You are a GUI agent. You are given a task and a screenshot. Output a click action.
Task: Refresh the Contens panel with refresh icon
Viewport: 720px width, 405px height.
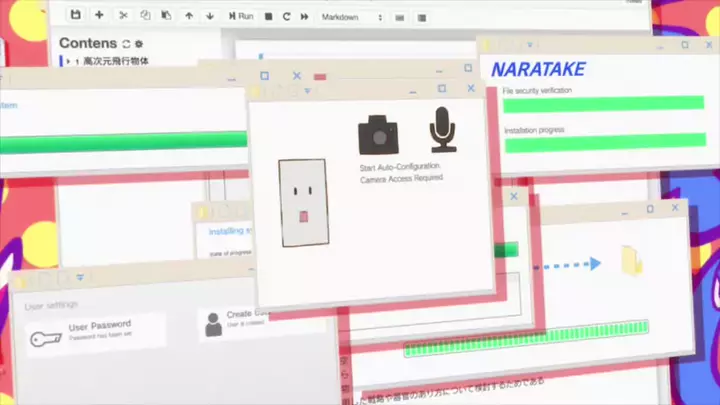[126, 44]
